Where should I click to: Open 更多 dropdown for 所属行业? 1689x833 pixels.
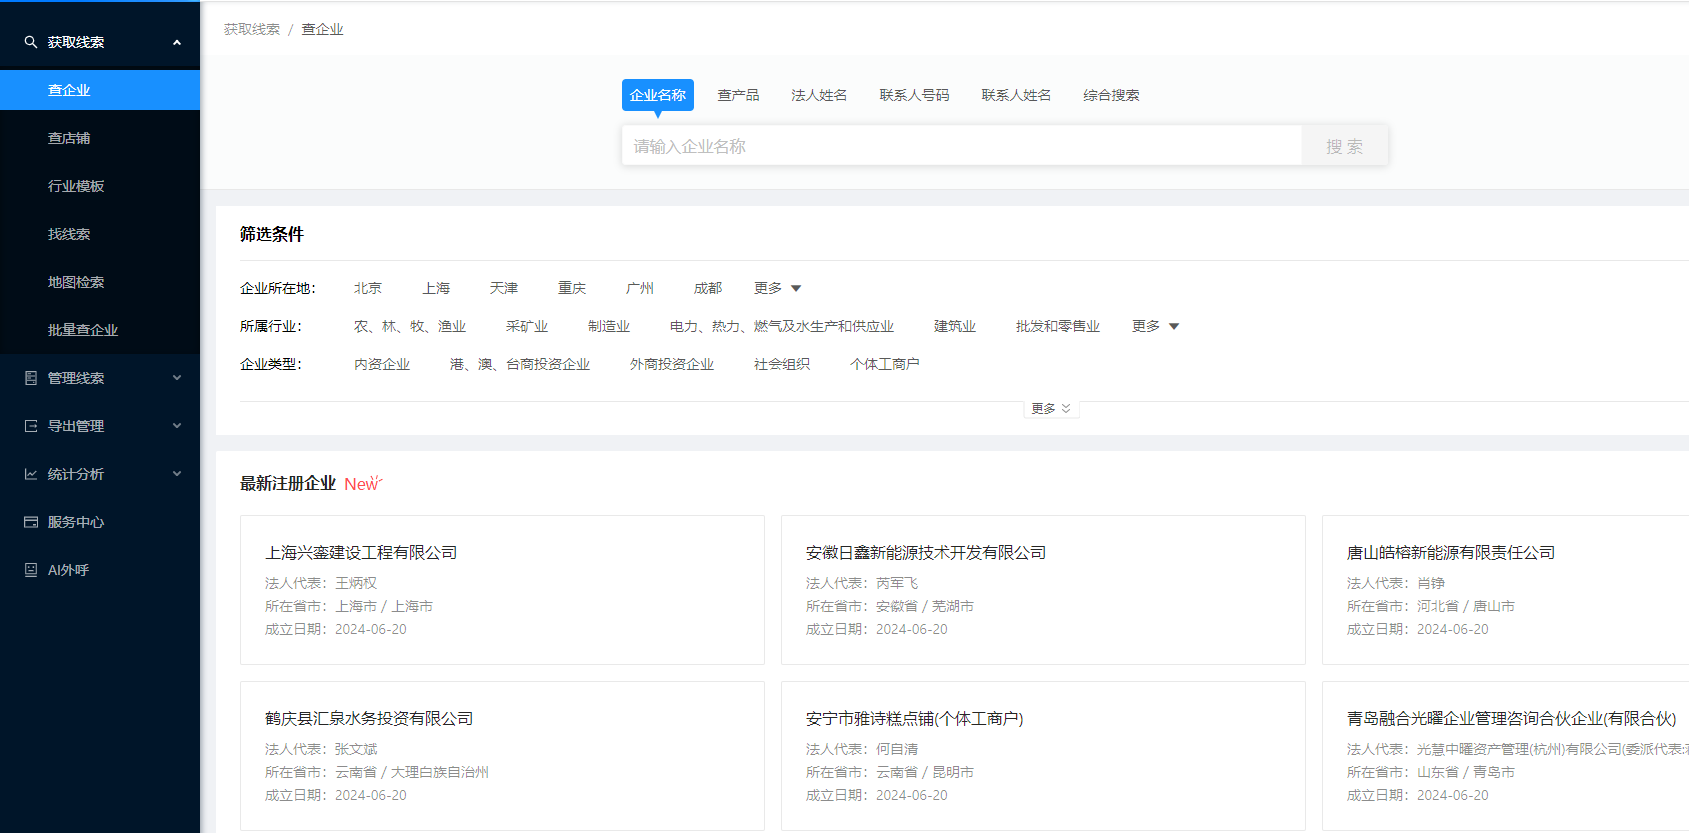click(1156, 326)
